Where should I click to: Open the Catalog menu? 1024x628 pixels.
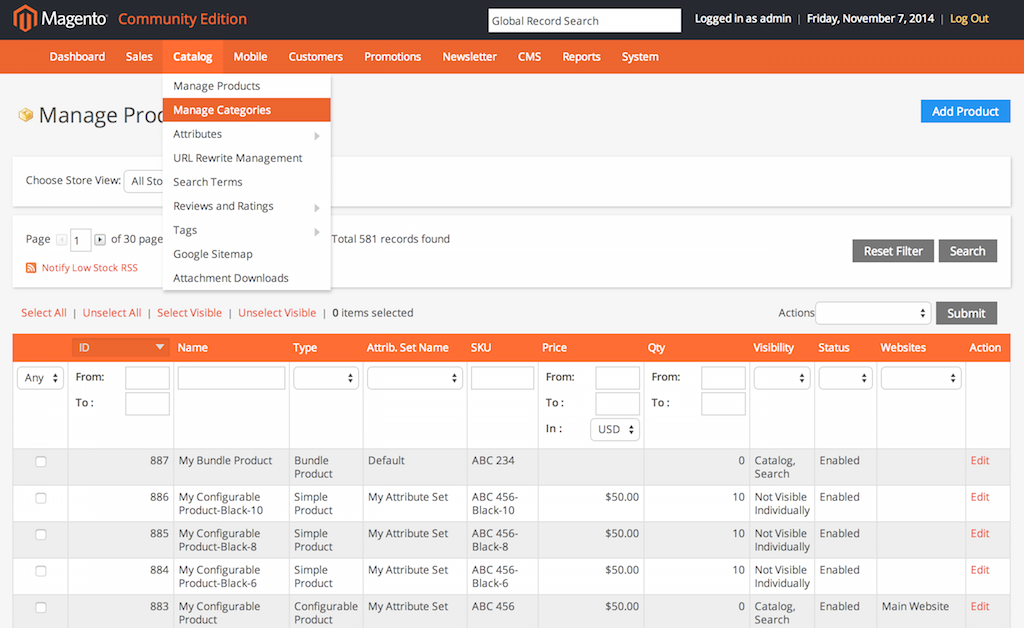[x=193, y=57]
